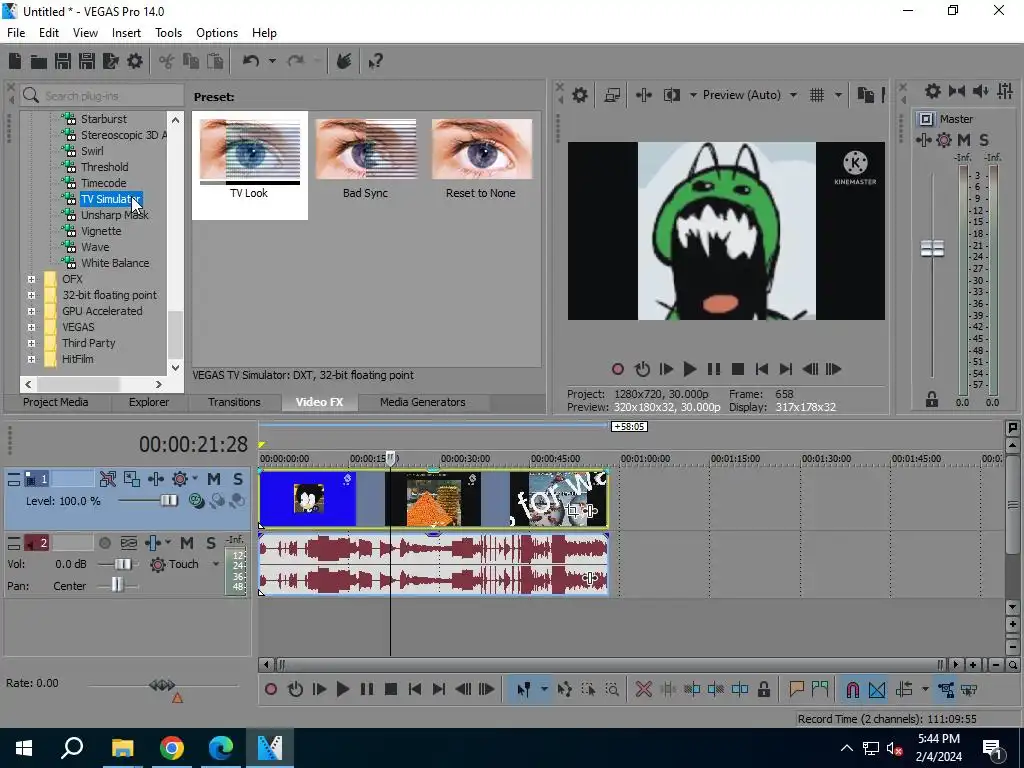
Task: Insert a region with the green flags icon
Action: (820, 690)
